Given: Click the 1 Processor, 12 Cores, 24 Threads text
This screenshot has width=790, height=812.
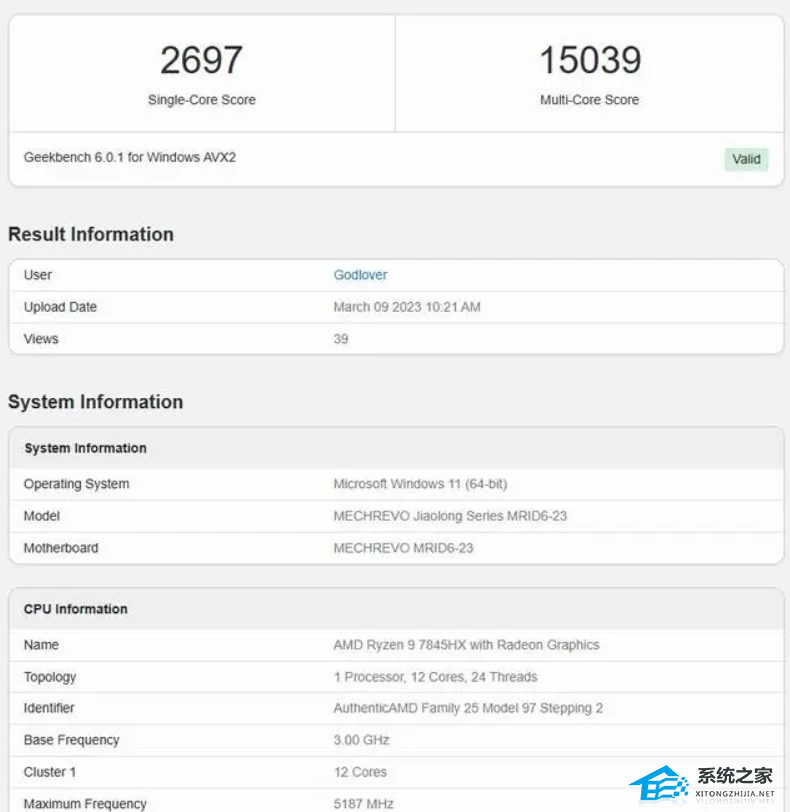Looking at the screenshot, I should point(435,677).
